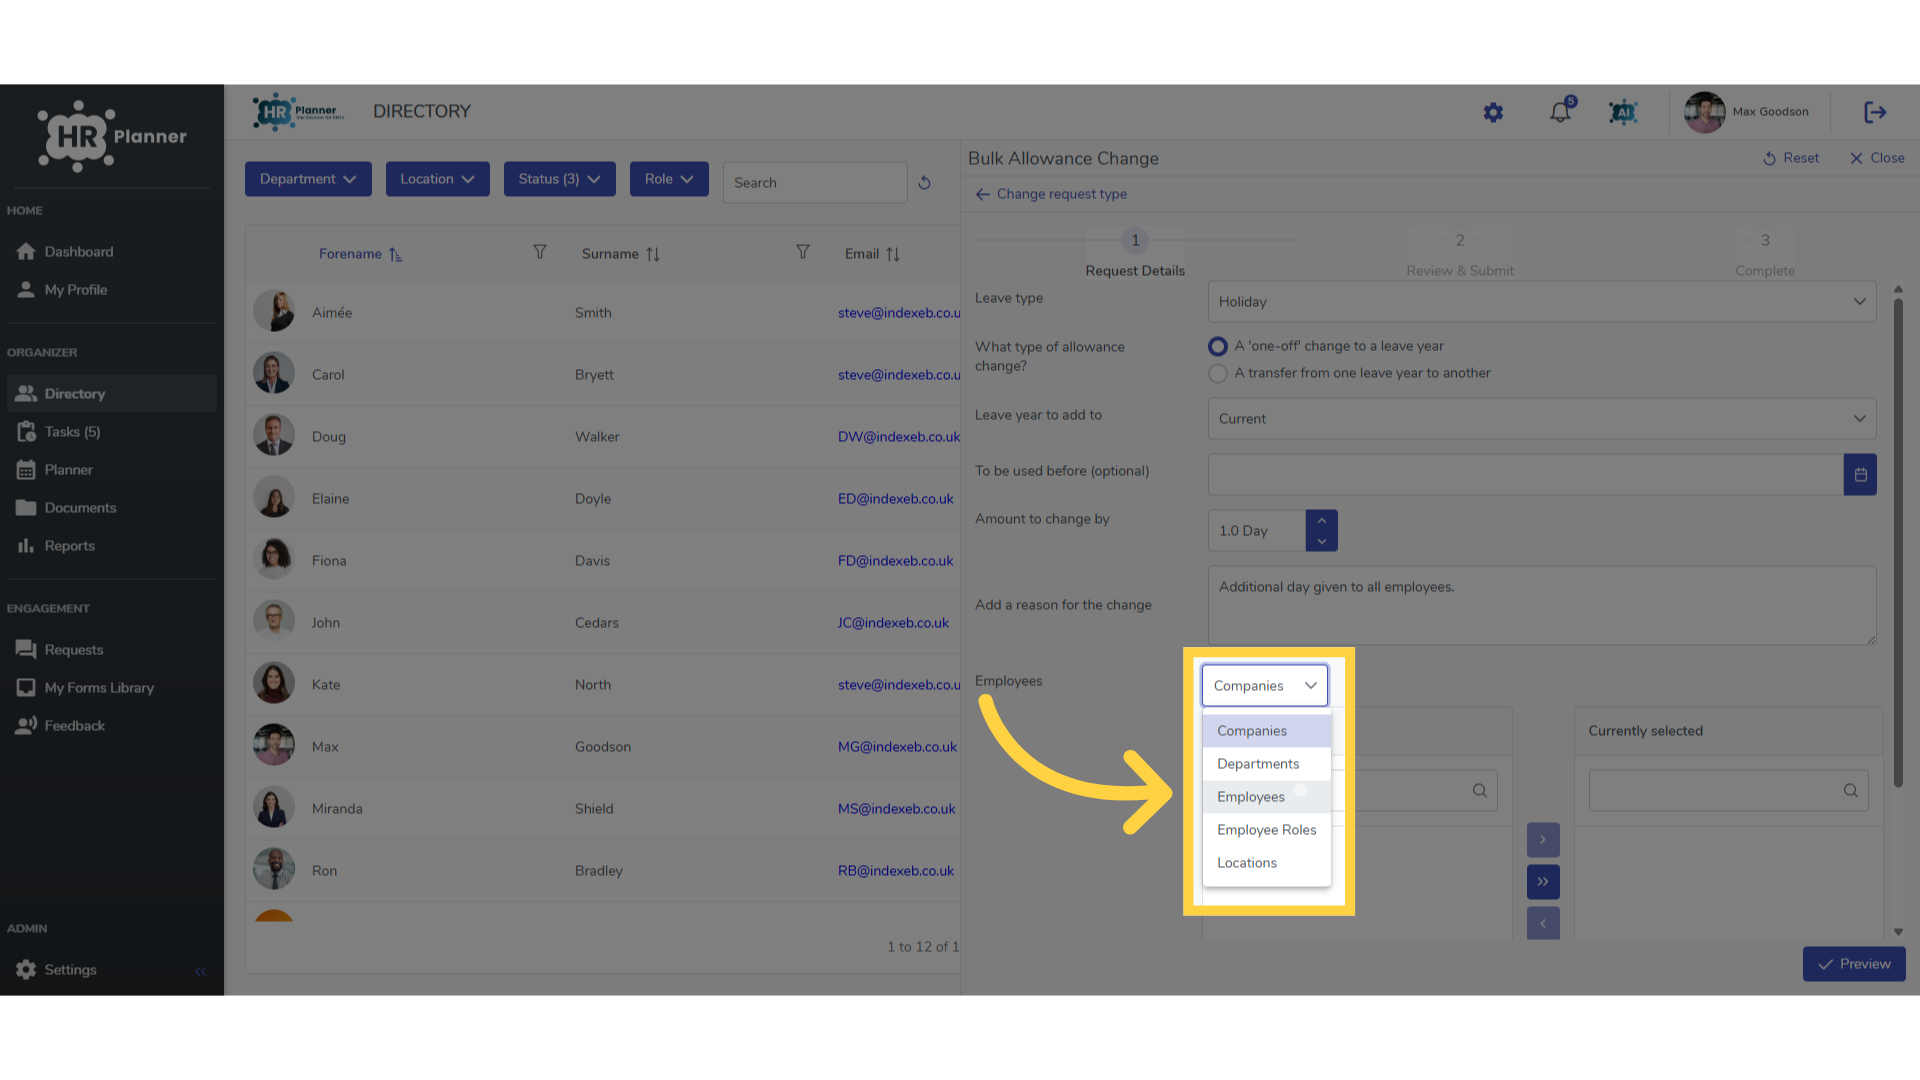Increase amount with stepper up arrow
Viewport: 1920px width, 1080px height.
tap(1322, 521)
